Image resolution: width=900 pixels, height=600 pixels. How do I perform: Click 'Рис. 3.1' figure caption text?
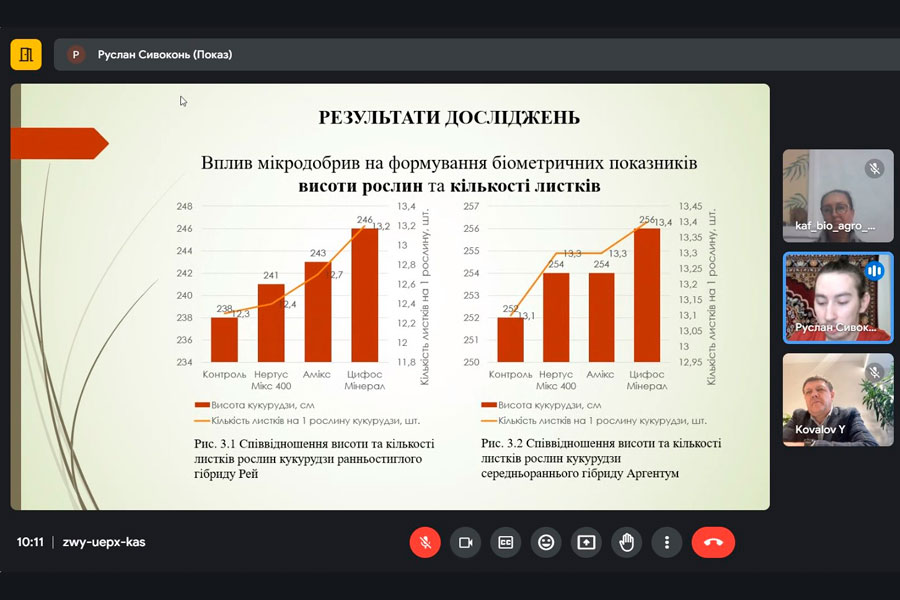click(314, 458)
